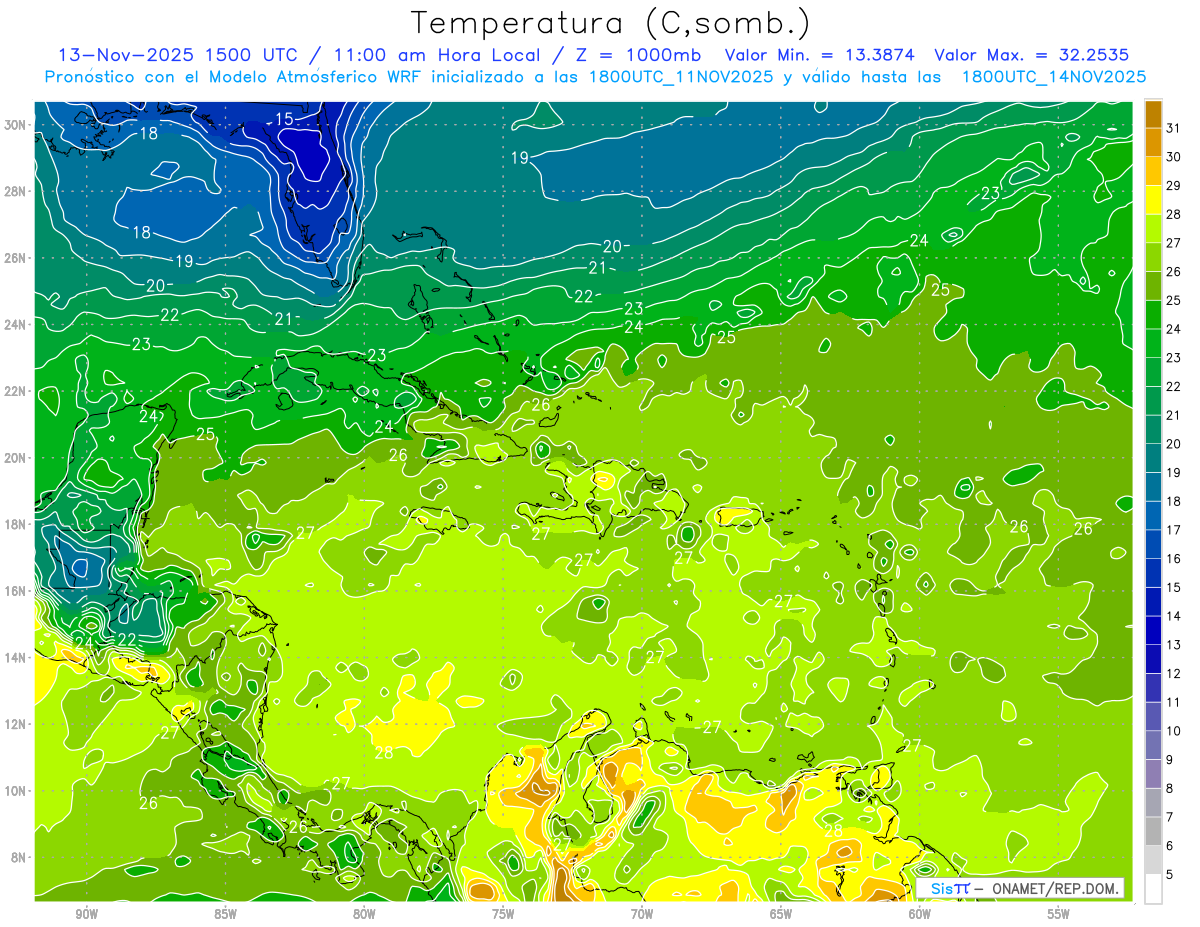
Task: Click legend value 12 on color scale
Action: click(1174, 674)
